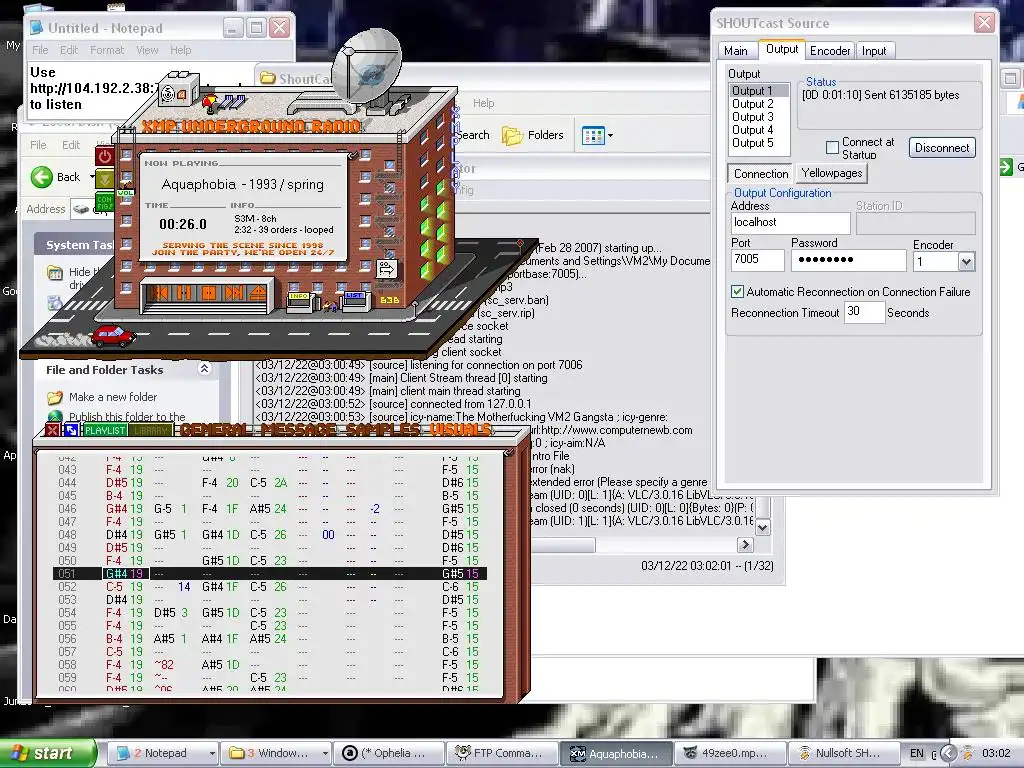The width and height of the screenshot is (1024, 768).
Task: Select Output 3 in the output list
Action: [x=759, y=117]
